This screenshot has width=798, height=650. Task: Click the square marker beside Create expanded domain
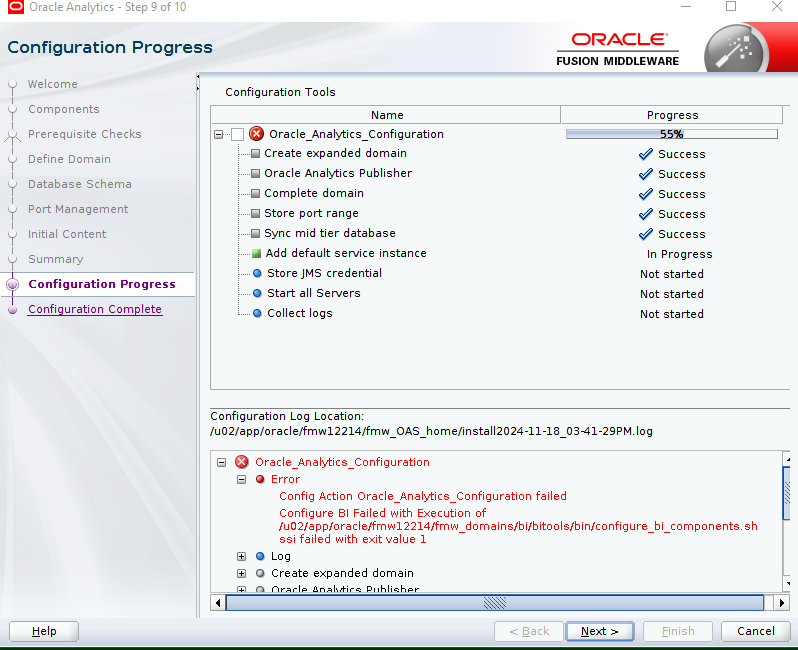point(255,153)
